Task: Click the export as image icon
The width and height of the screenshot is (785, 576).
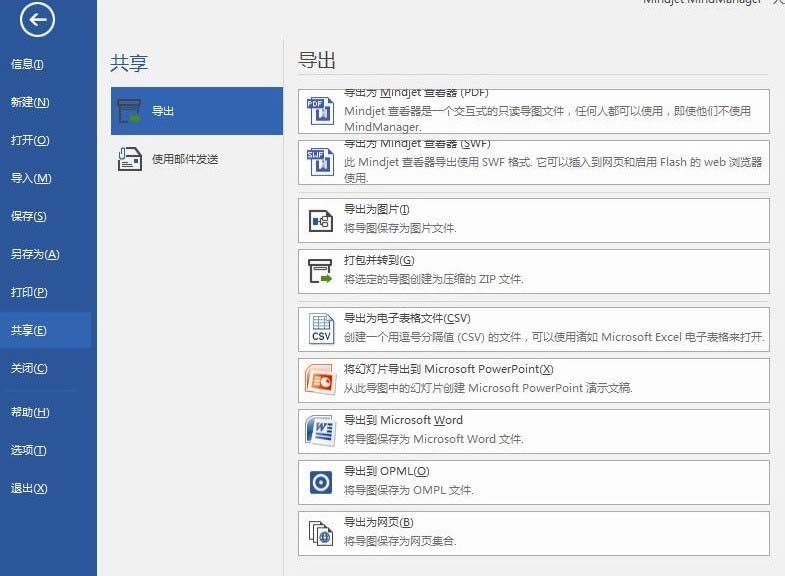Action: tap(320, 221)
